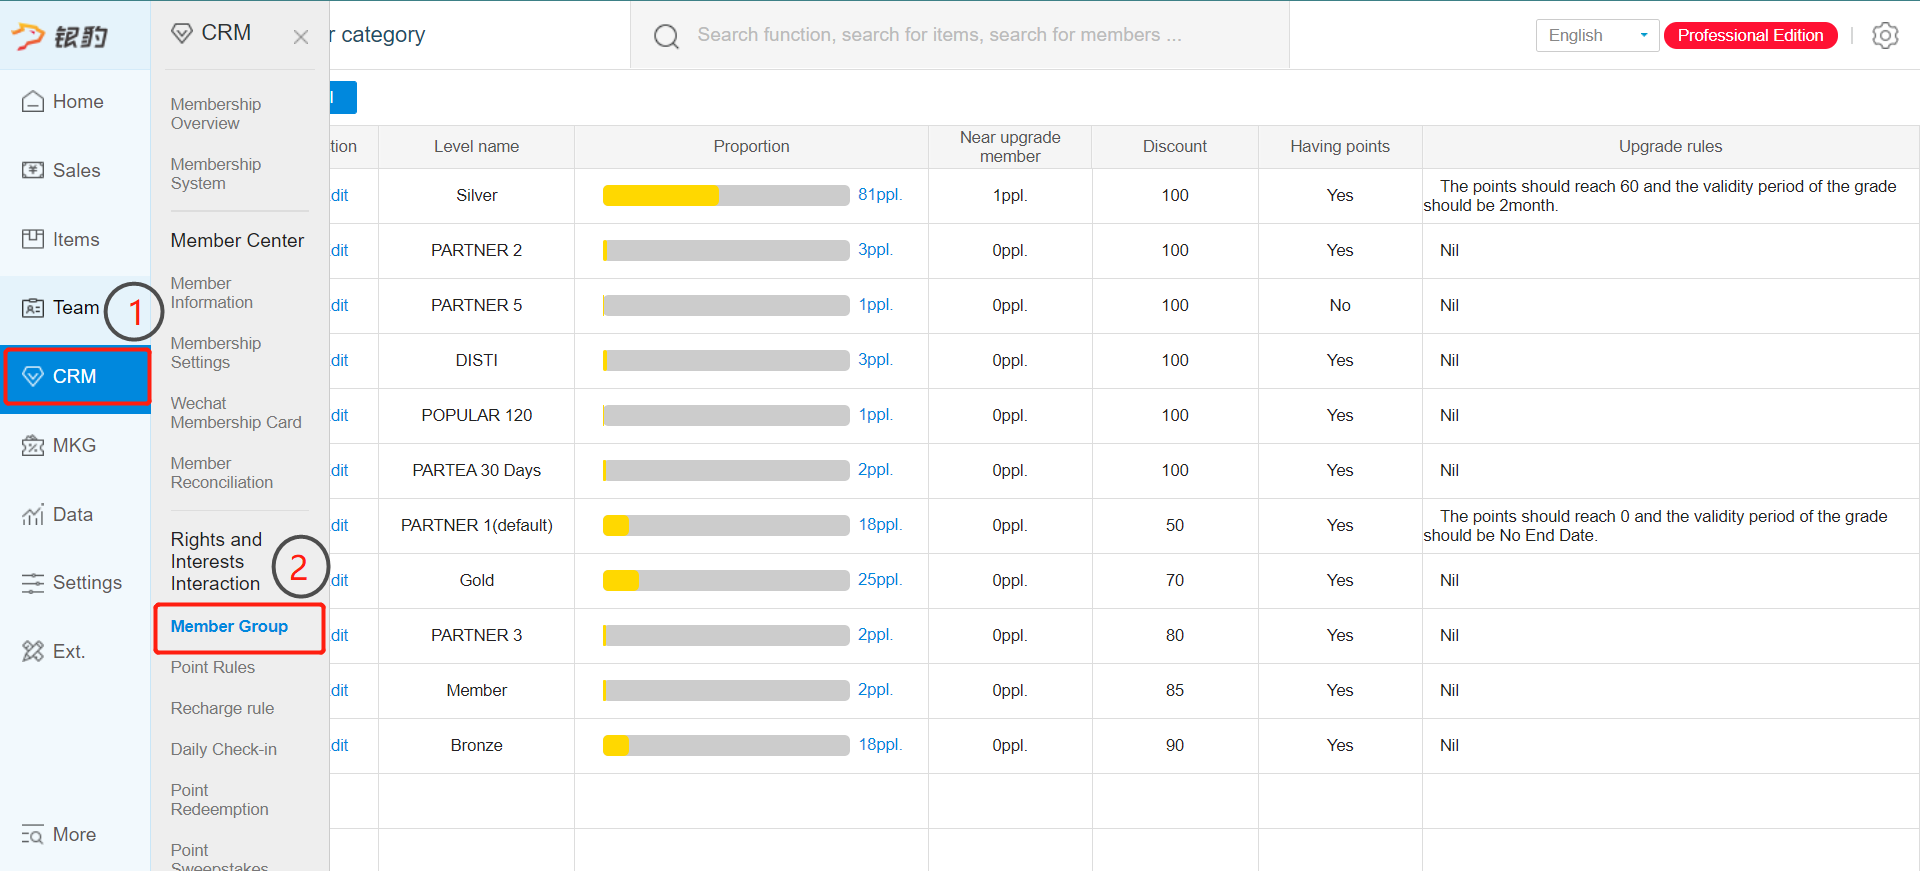Image resolution: width=1920 pixels, height=871 pixels.
Task: Close the CRM submenu panel
Action: tap(301, 37)
